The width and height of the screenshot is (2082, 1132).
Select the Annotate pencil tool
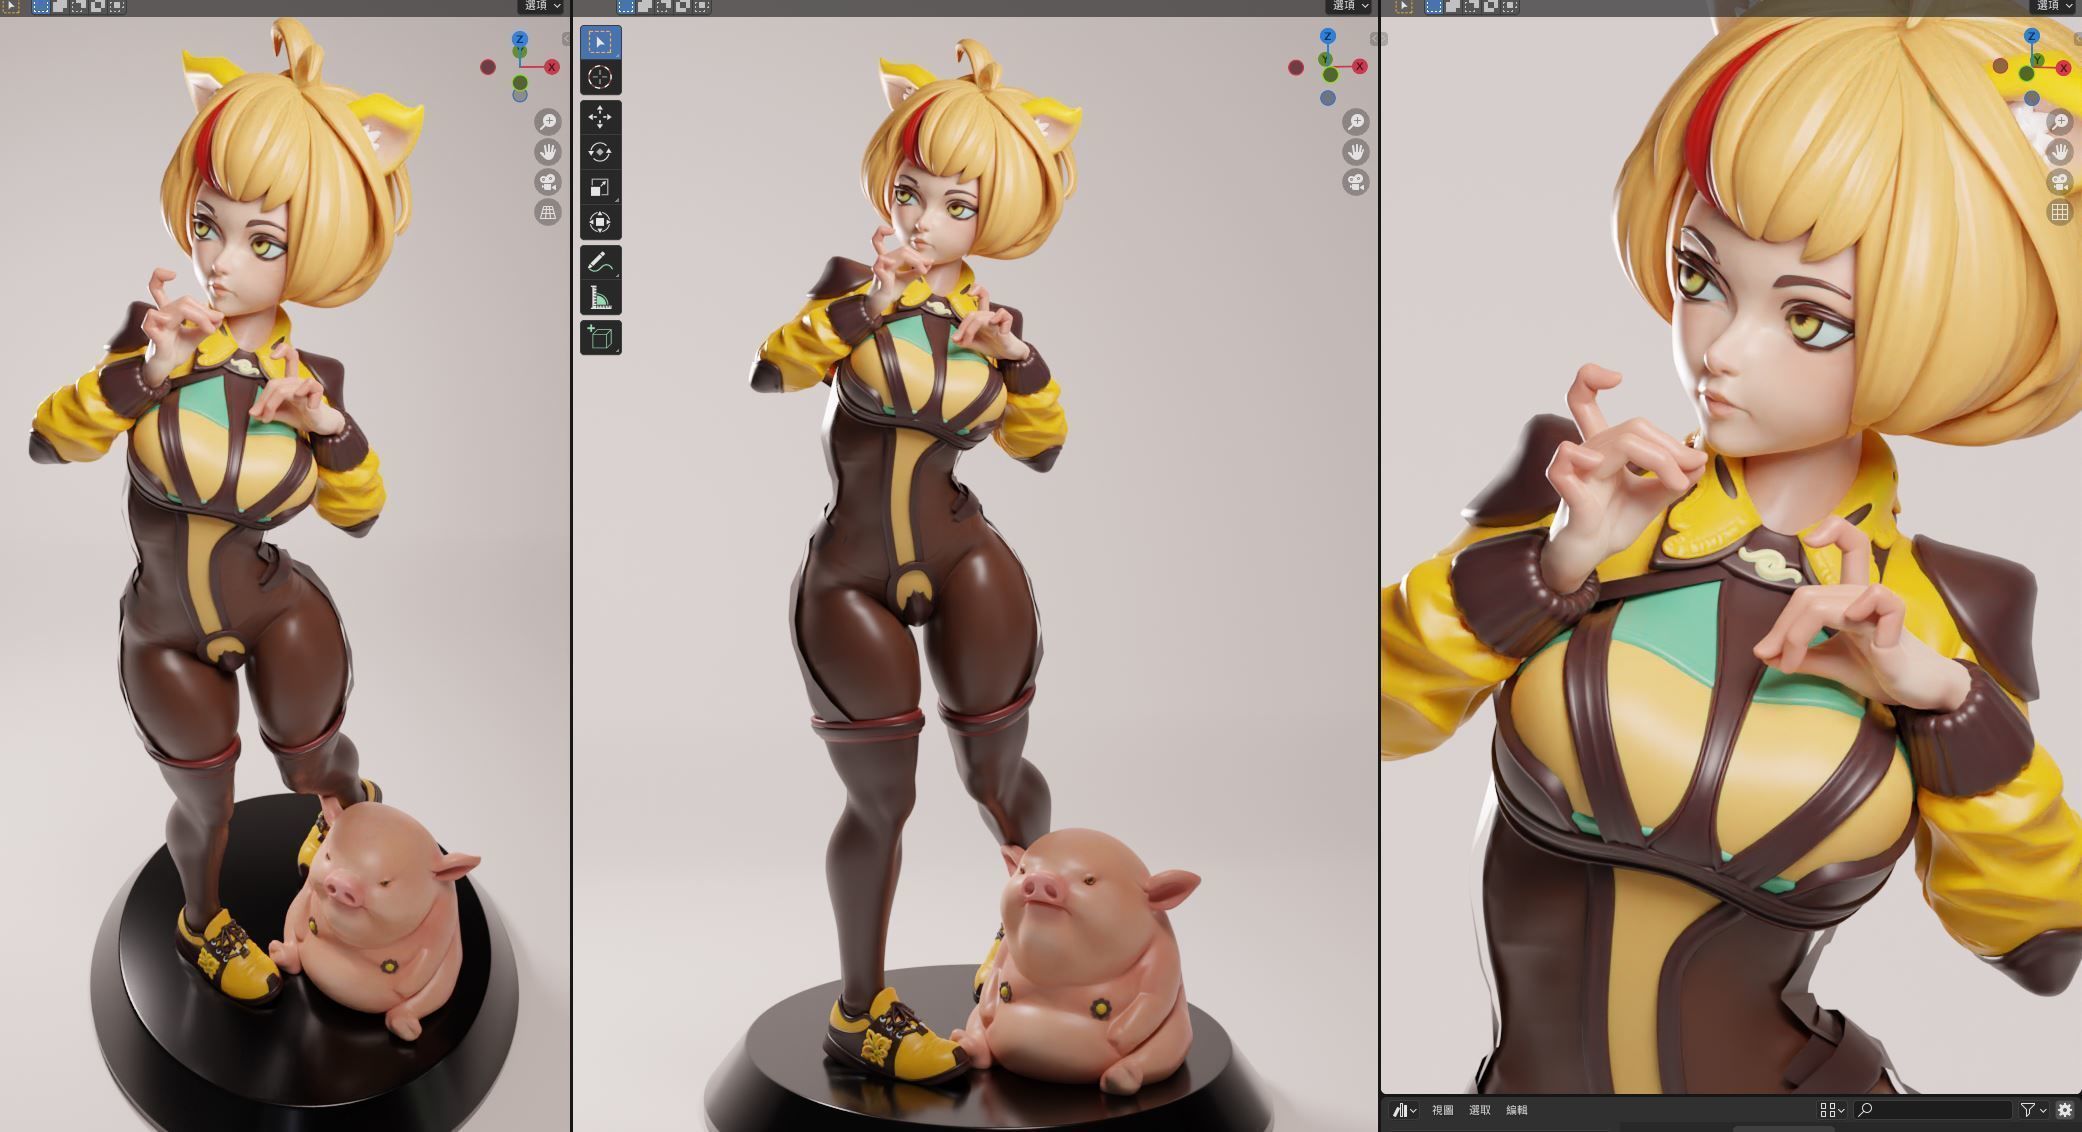point(600,262)
